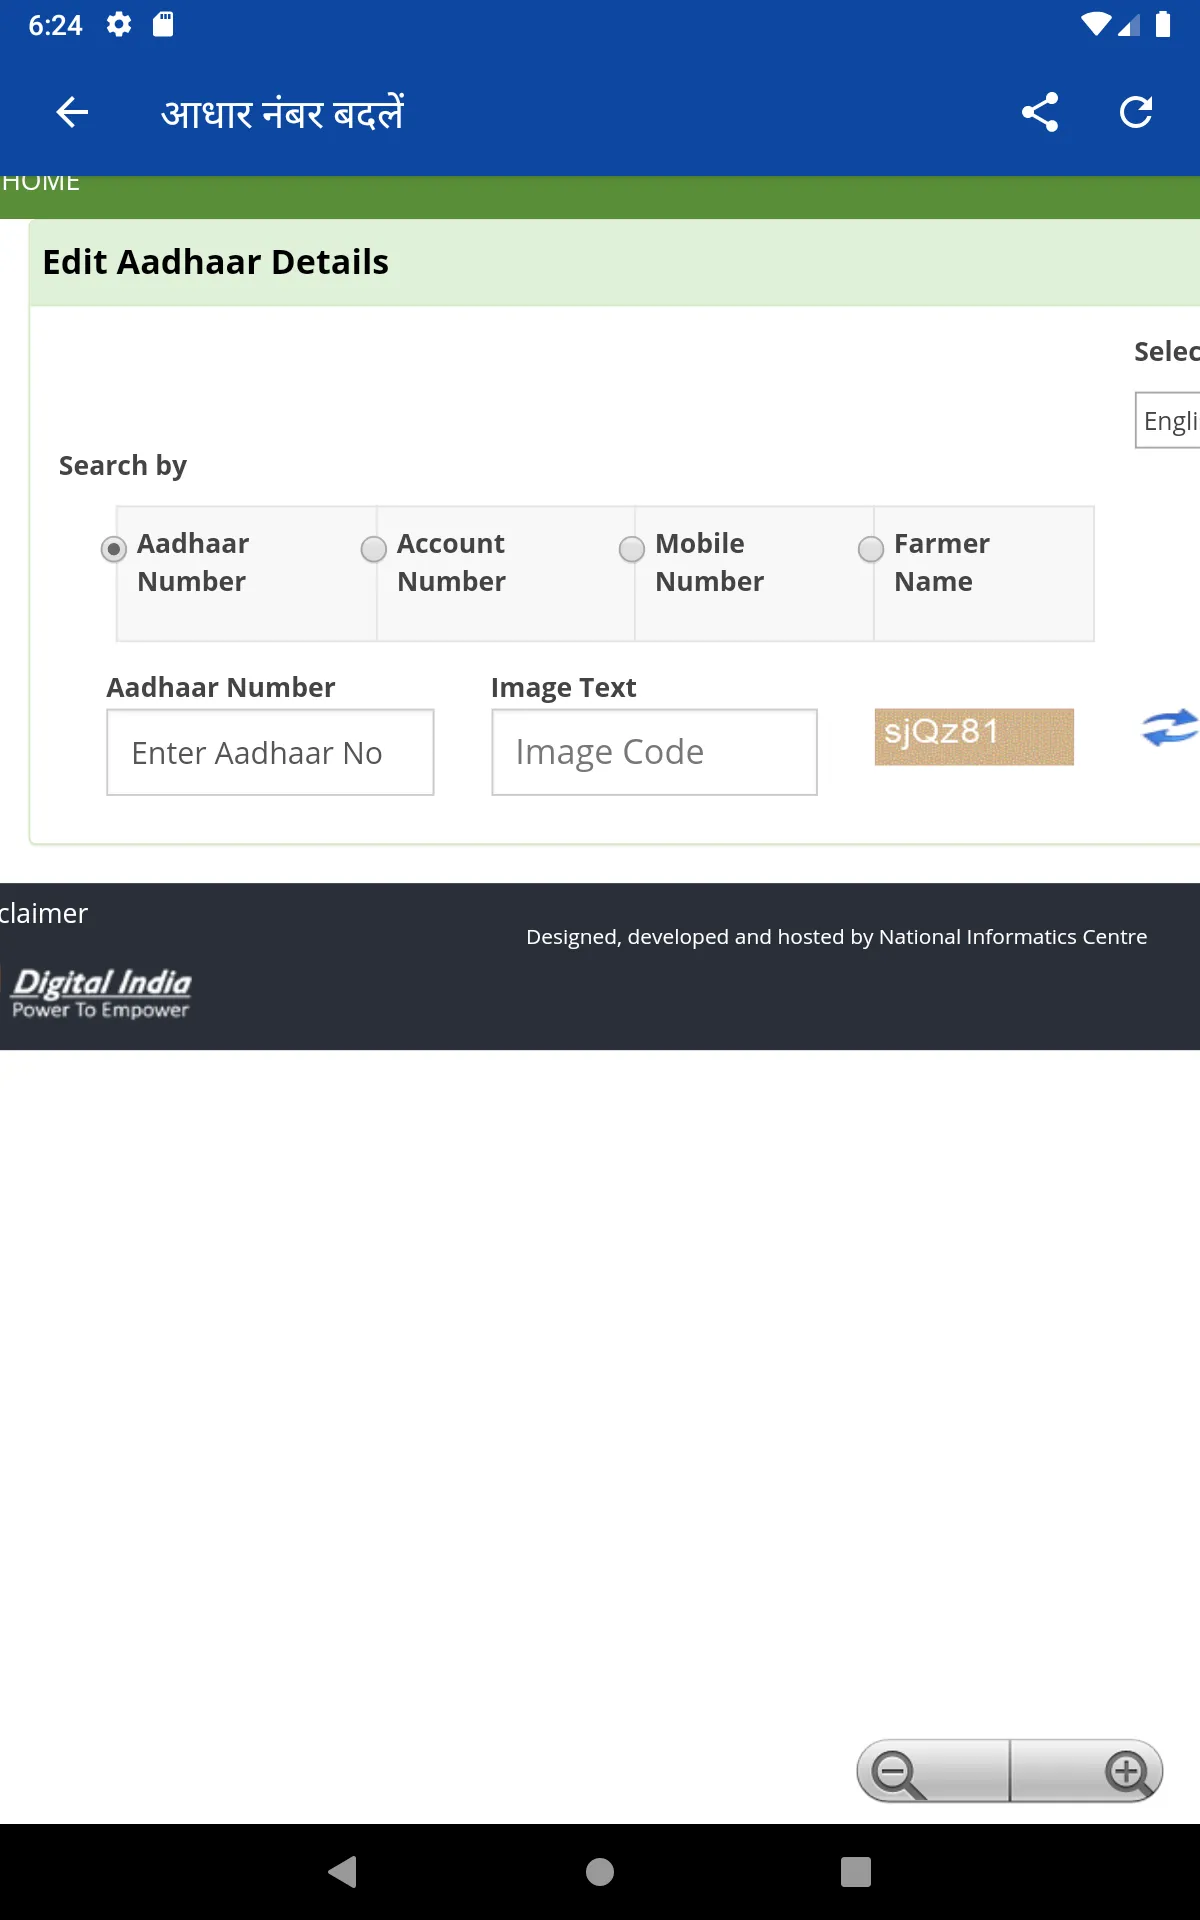Tap the Search by label
The width and height of the screenshot is (1200, 1920).
click(x=123, y=466)
